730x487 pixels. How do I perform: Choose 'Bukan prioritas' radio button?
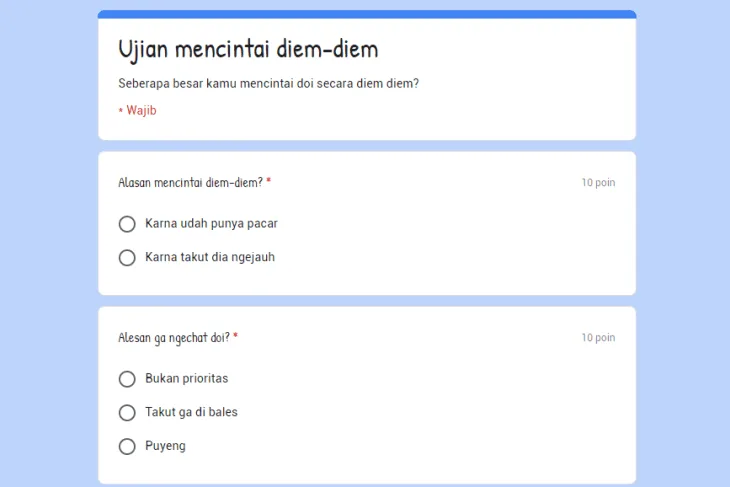(x=127, y=379)
